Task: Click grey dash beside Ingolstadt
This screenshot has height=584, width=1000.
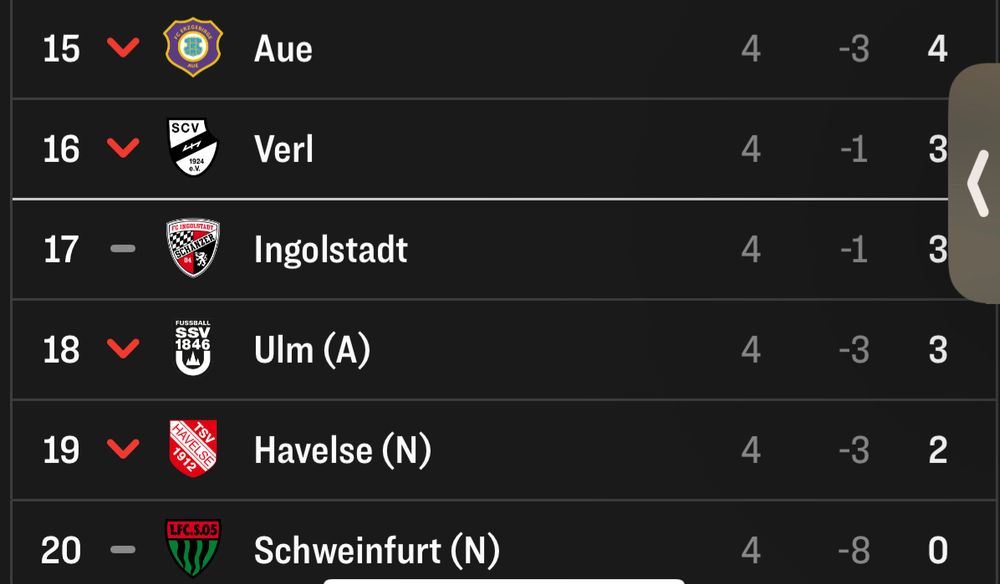Action: pyautogui.click(x=123, y=248)
